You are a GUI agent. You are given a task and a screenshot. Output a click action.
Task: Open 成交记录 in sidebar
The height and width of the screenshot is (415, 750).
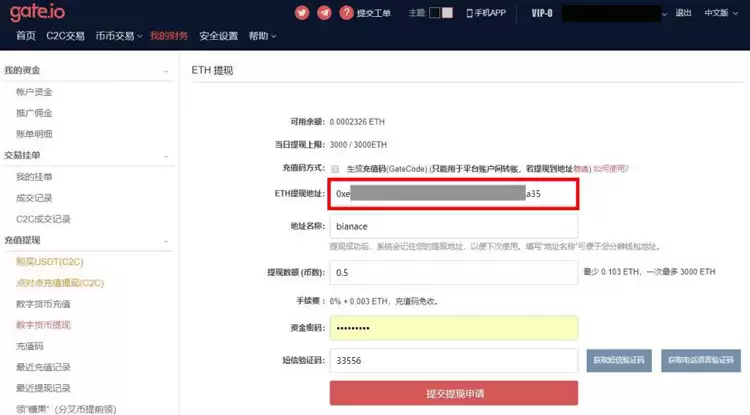(34, 198)
